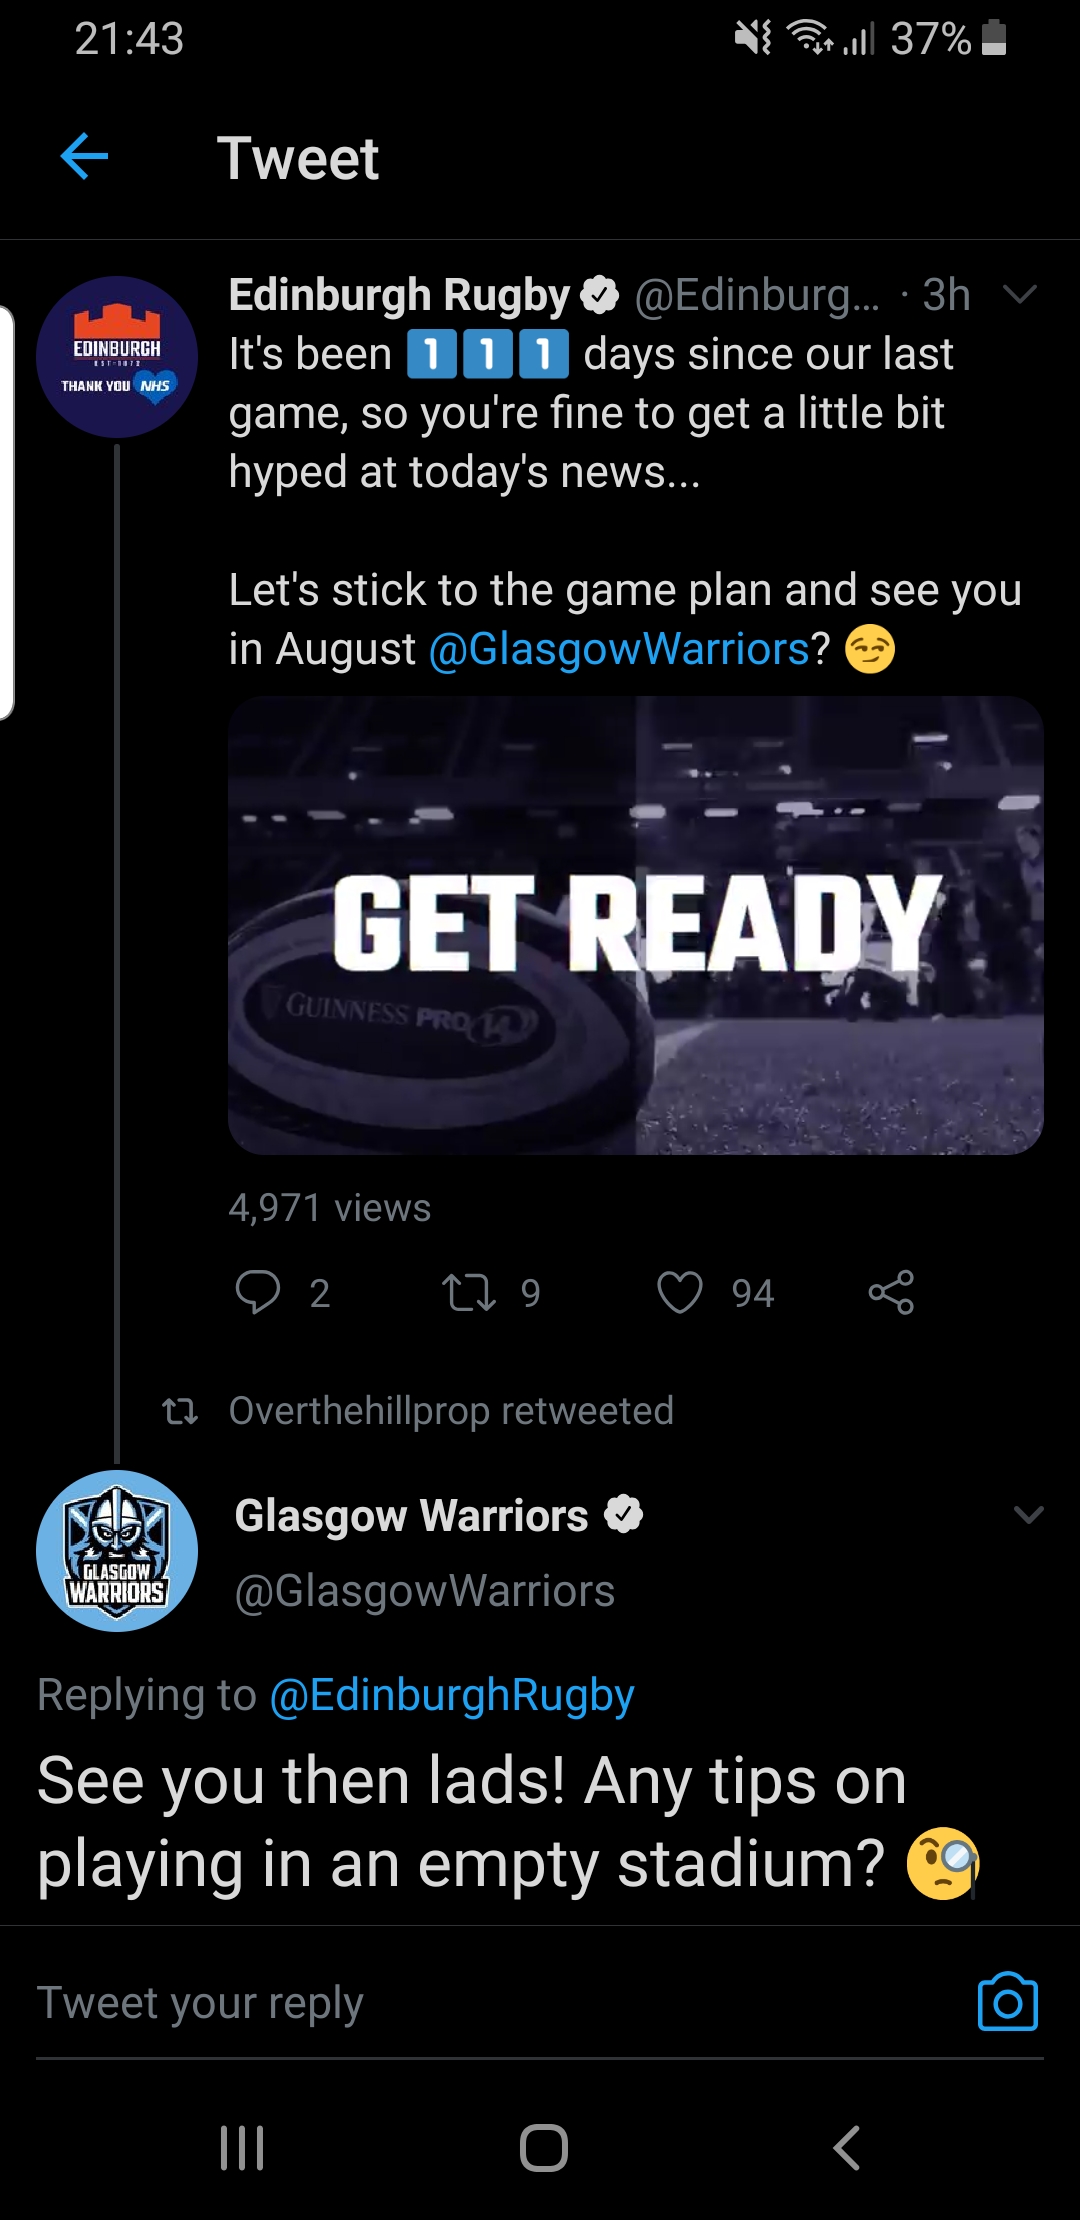Screen dimensions: 1080x2220
Task: Tap Android back navigation chevron
Action: (x=846, y=2147)
